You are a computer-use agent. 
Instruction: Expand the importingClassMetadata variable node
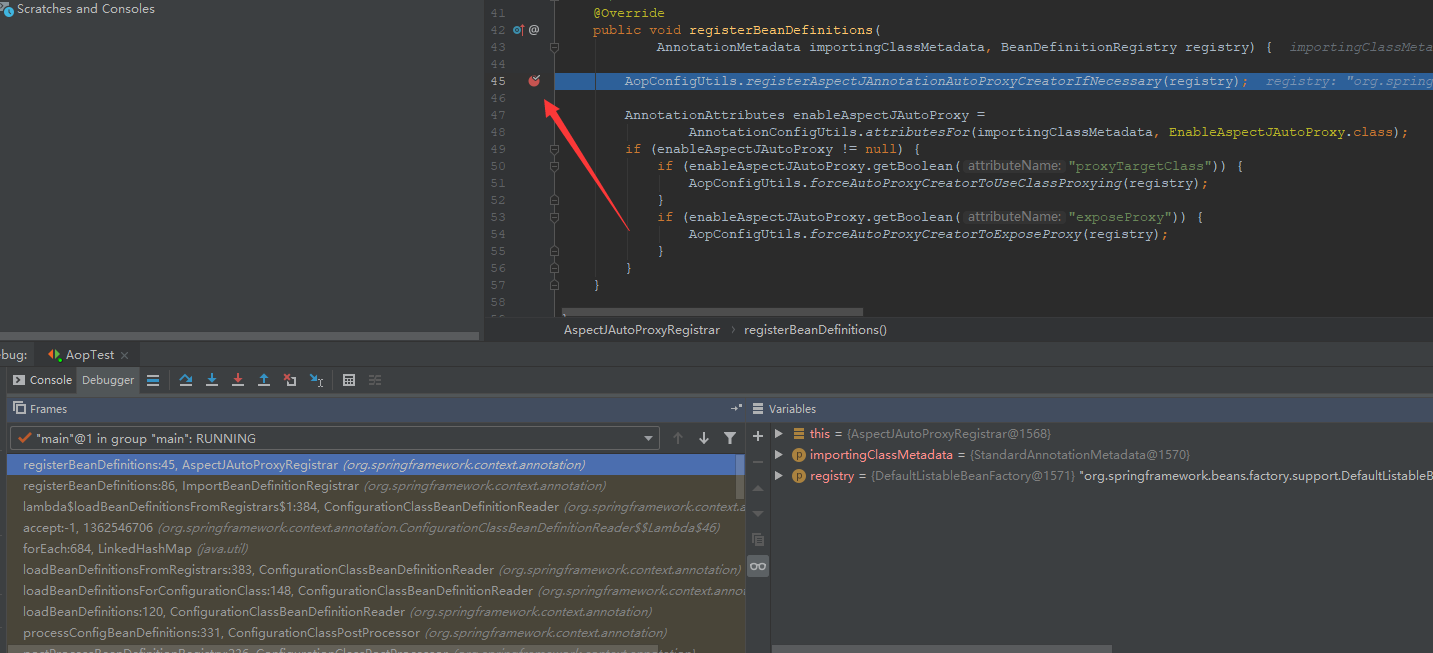[780, 455]
